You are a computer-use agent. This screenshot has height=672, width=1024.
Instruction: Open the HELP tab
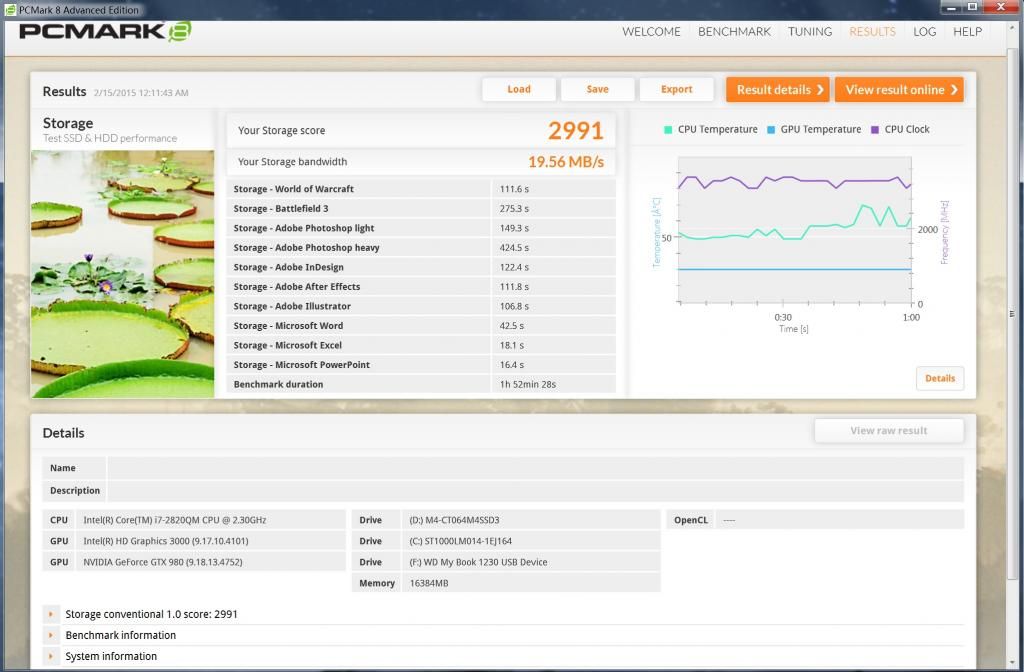coord(967,31)
